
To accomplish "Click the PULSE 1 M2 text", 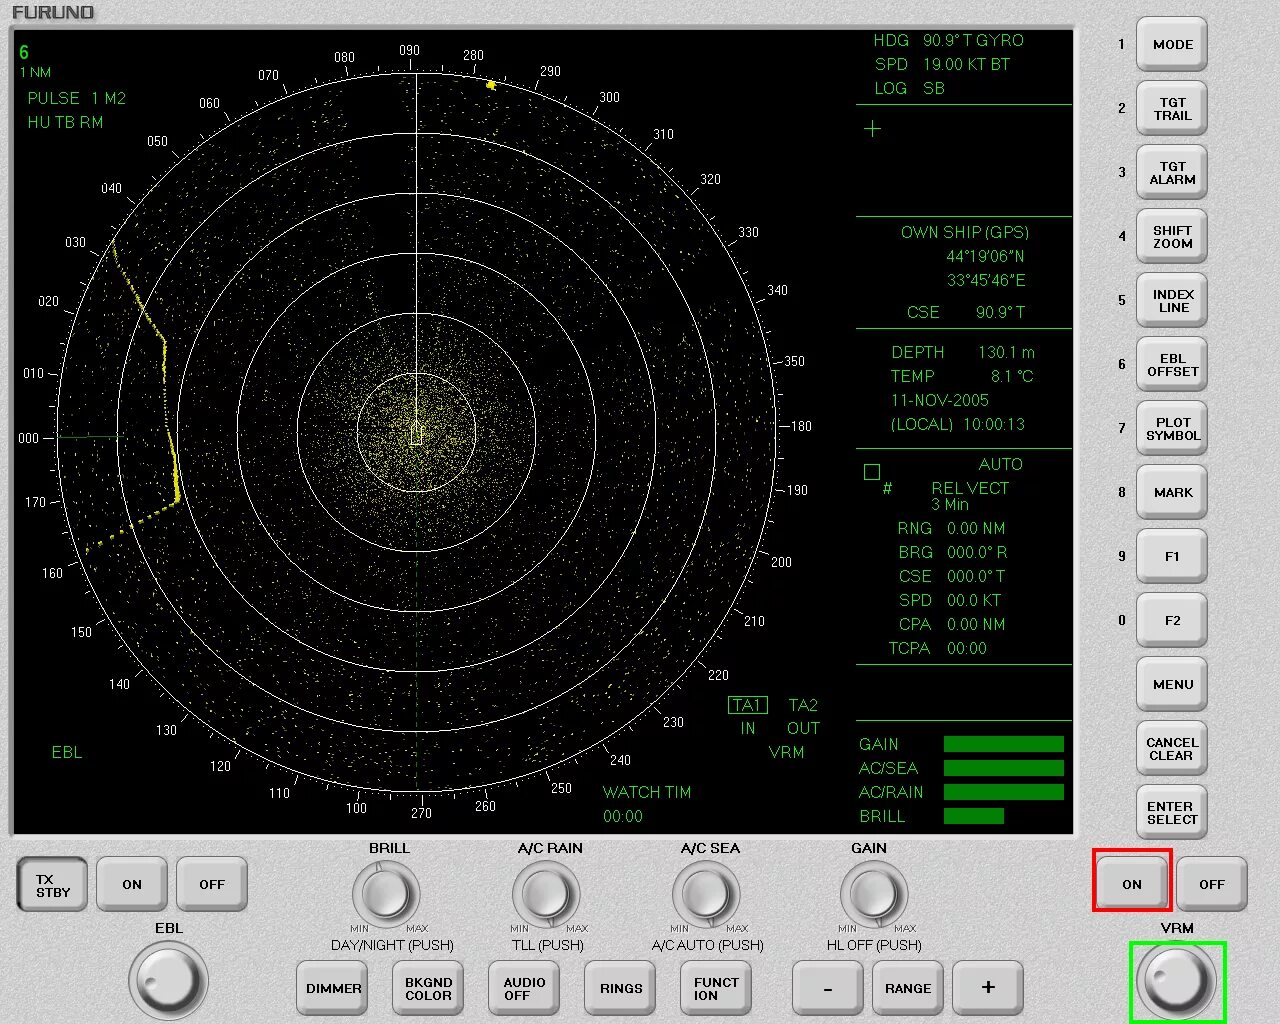I will [x=77, y=98].
